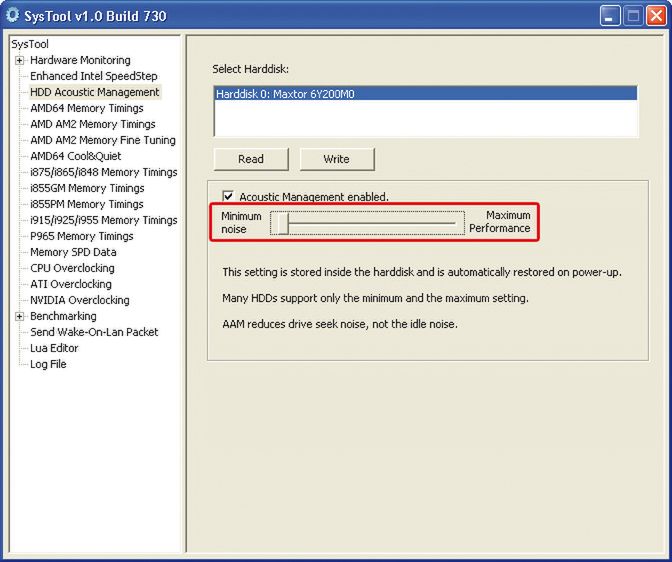Viewport: 672px width, 562px height.
Task: Open i855PM Memory Timings page
Action: [x=87, y=204]
